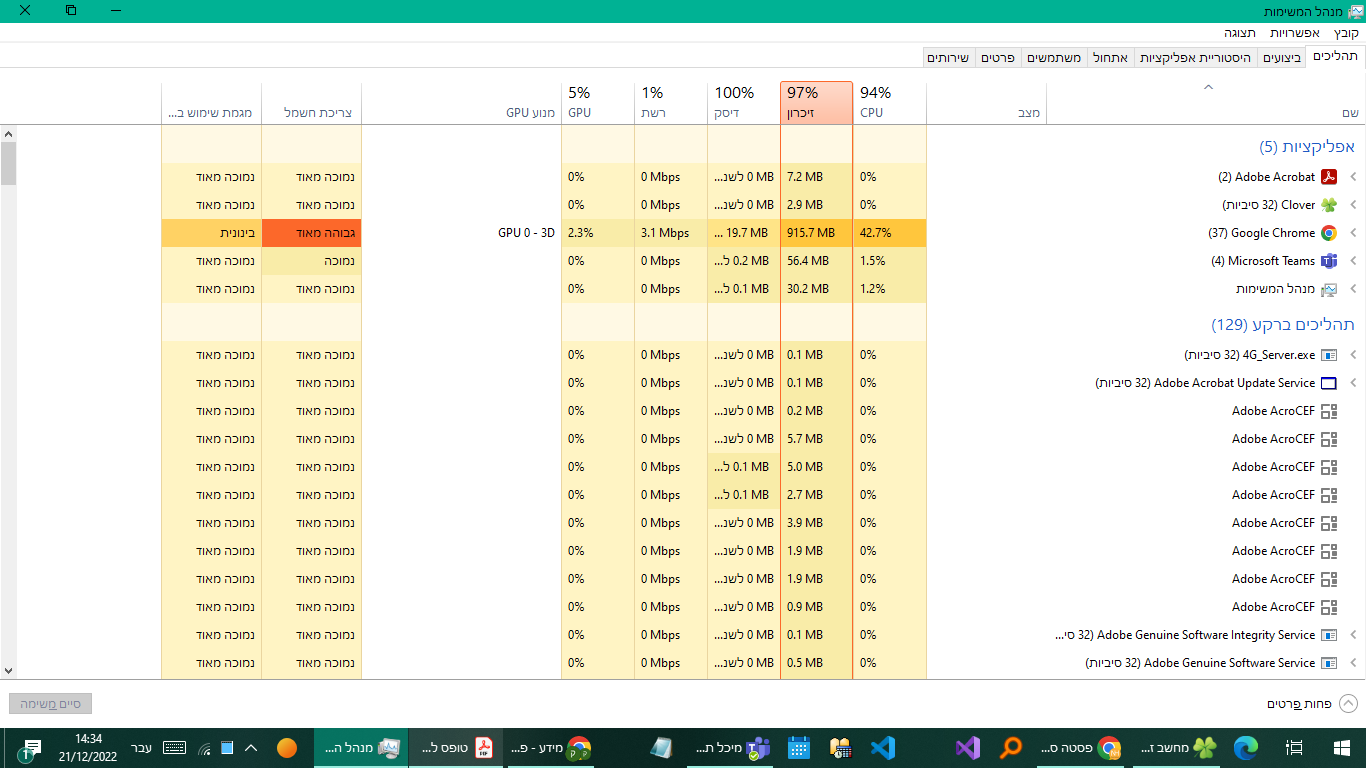Expand the מנהל המשימות process group
The height and width of the screenshot is (768, 1366).
pos(1353,289)
